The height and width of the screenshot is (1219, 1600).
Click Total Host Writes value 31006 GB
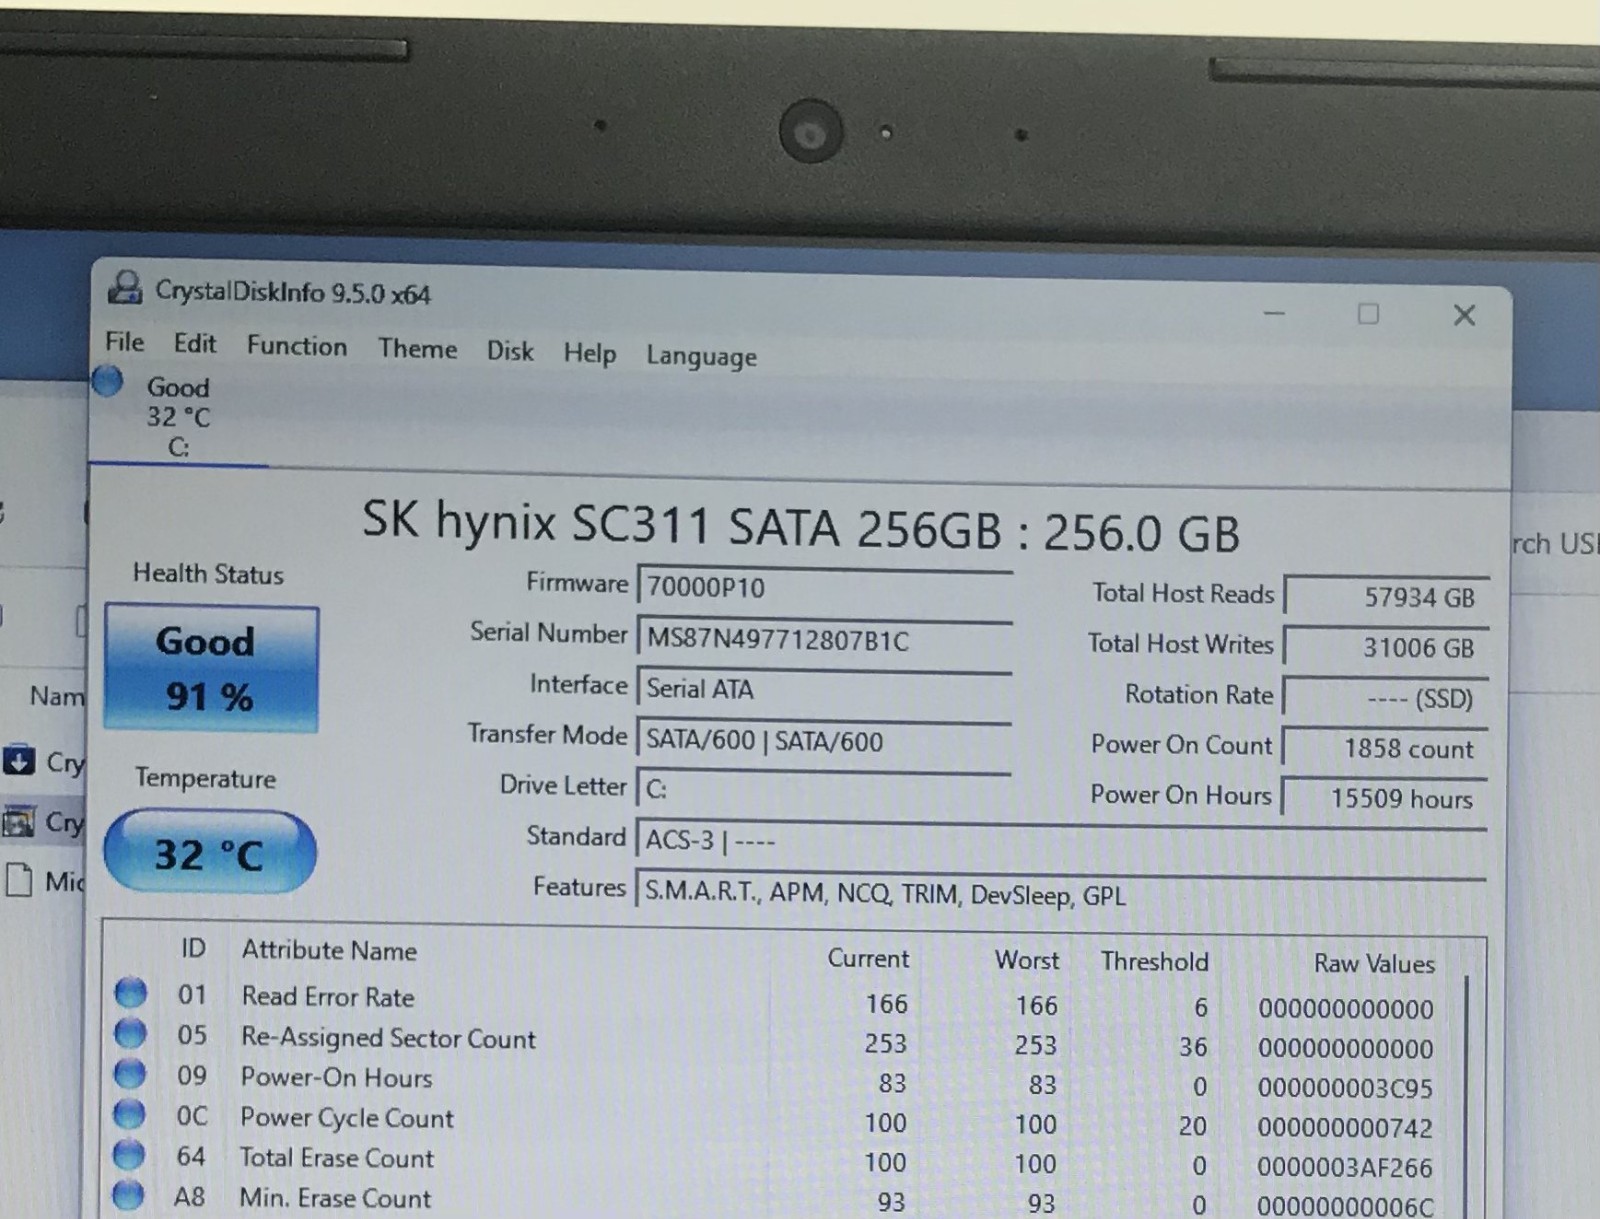(1387, 647)
